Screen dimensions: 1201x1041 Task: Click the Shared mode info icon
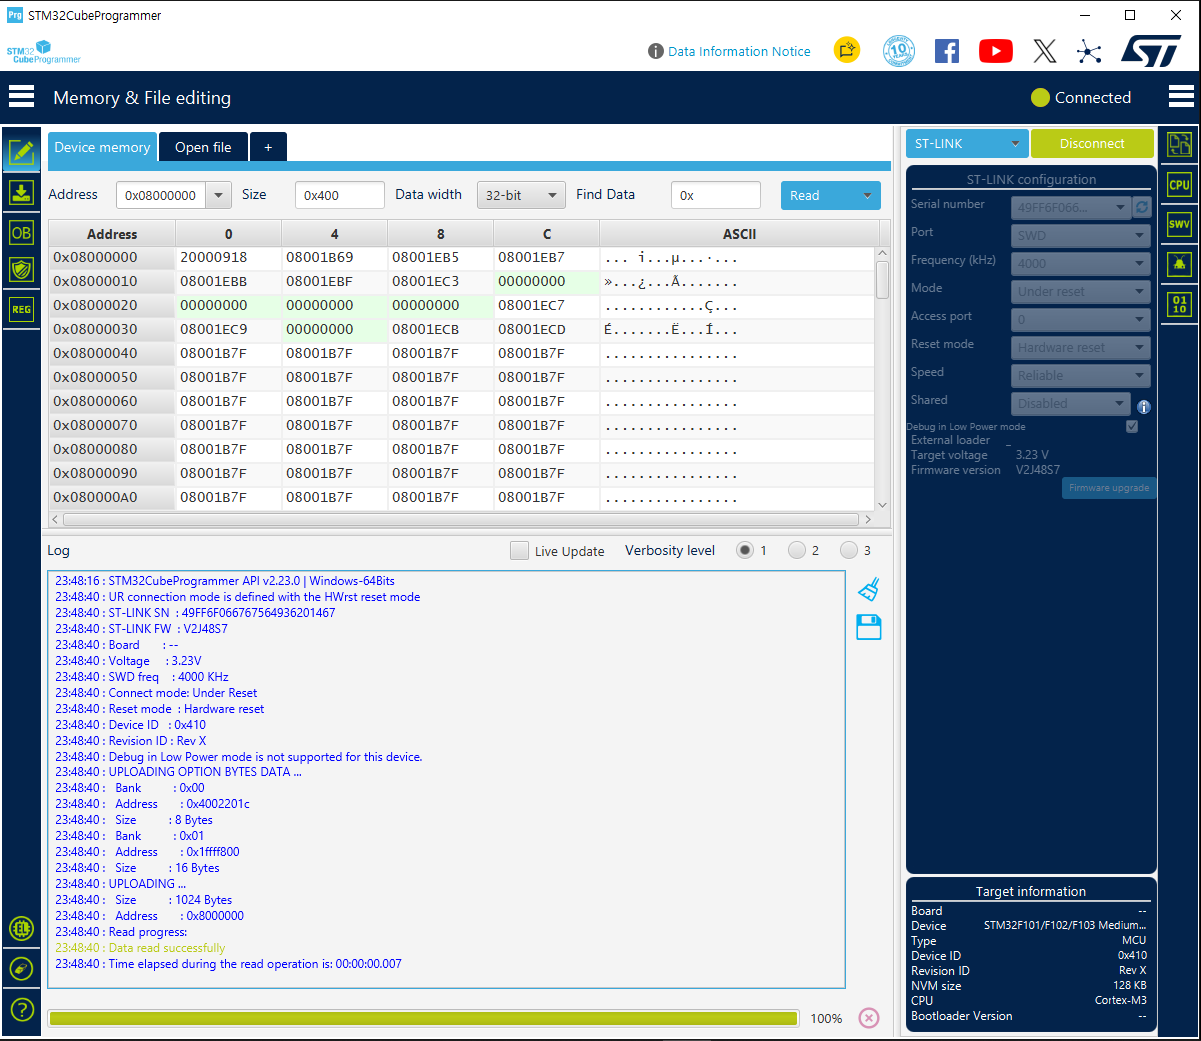point(1144,407)
